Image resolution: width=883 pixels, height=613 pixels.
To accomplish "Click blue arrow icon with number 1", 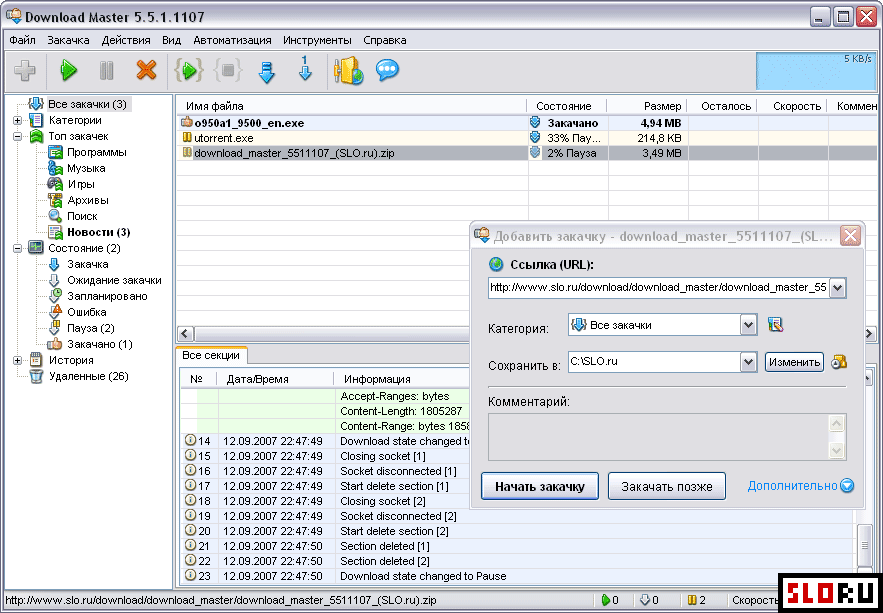I will click(x=305, y=69).
